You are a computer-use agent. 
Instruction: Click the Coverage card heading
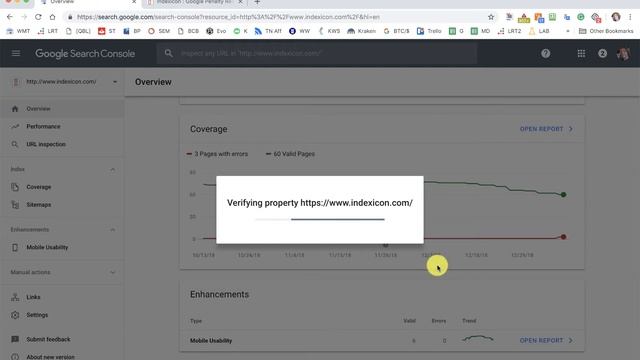(209, 129)
